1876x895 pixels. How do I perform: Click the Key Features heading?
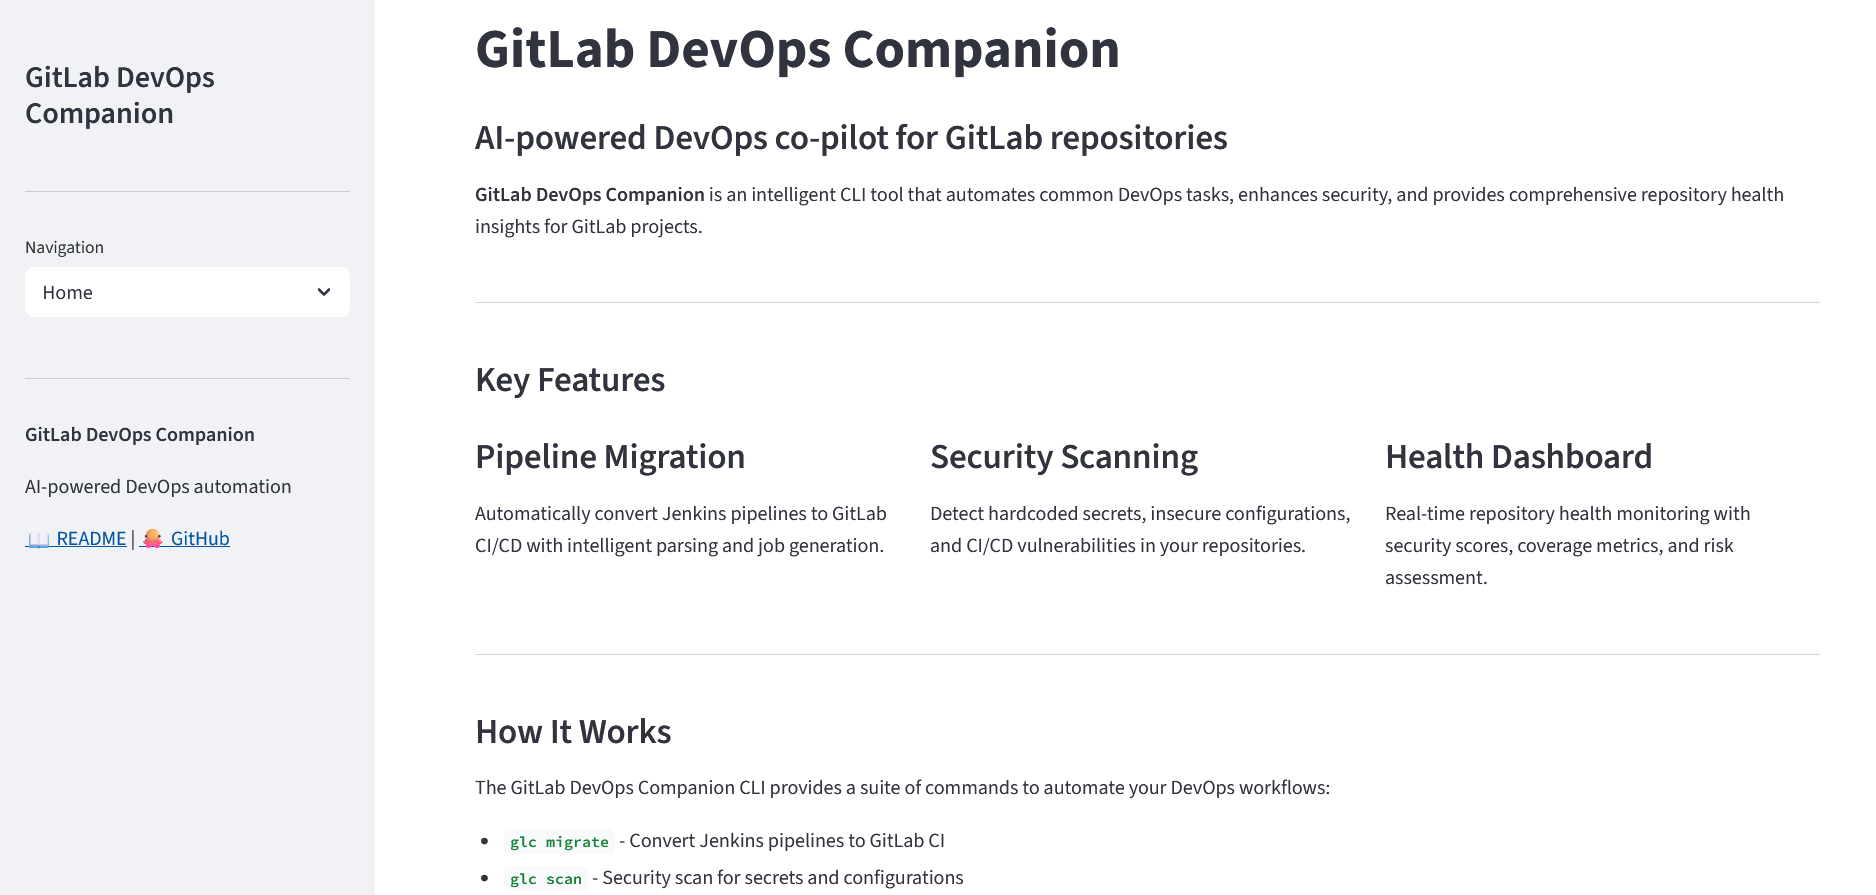click(x=570, y=380)
